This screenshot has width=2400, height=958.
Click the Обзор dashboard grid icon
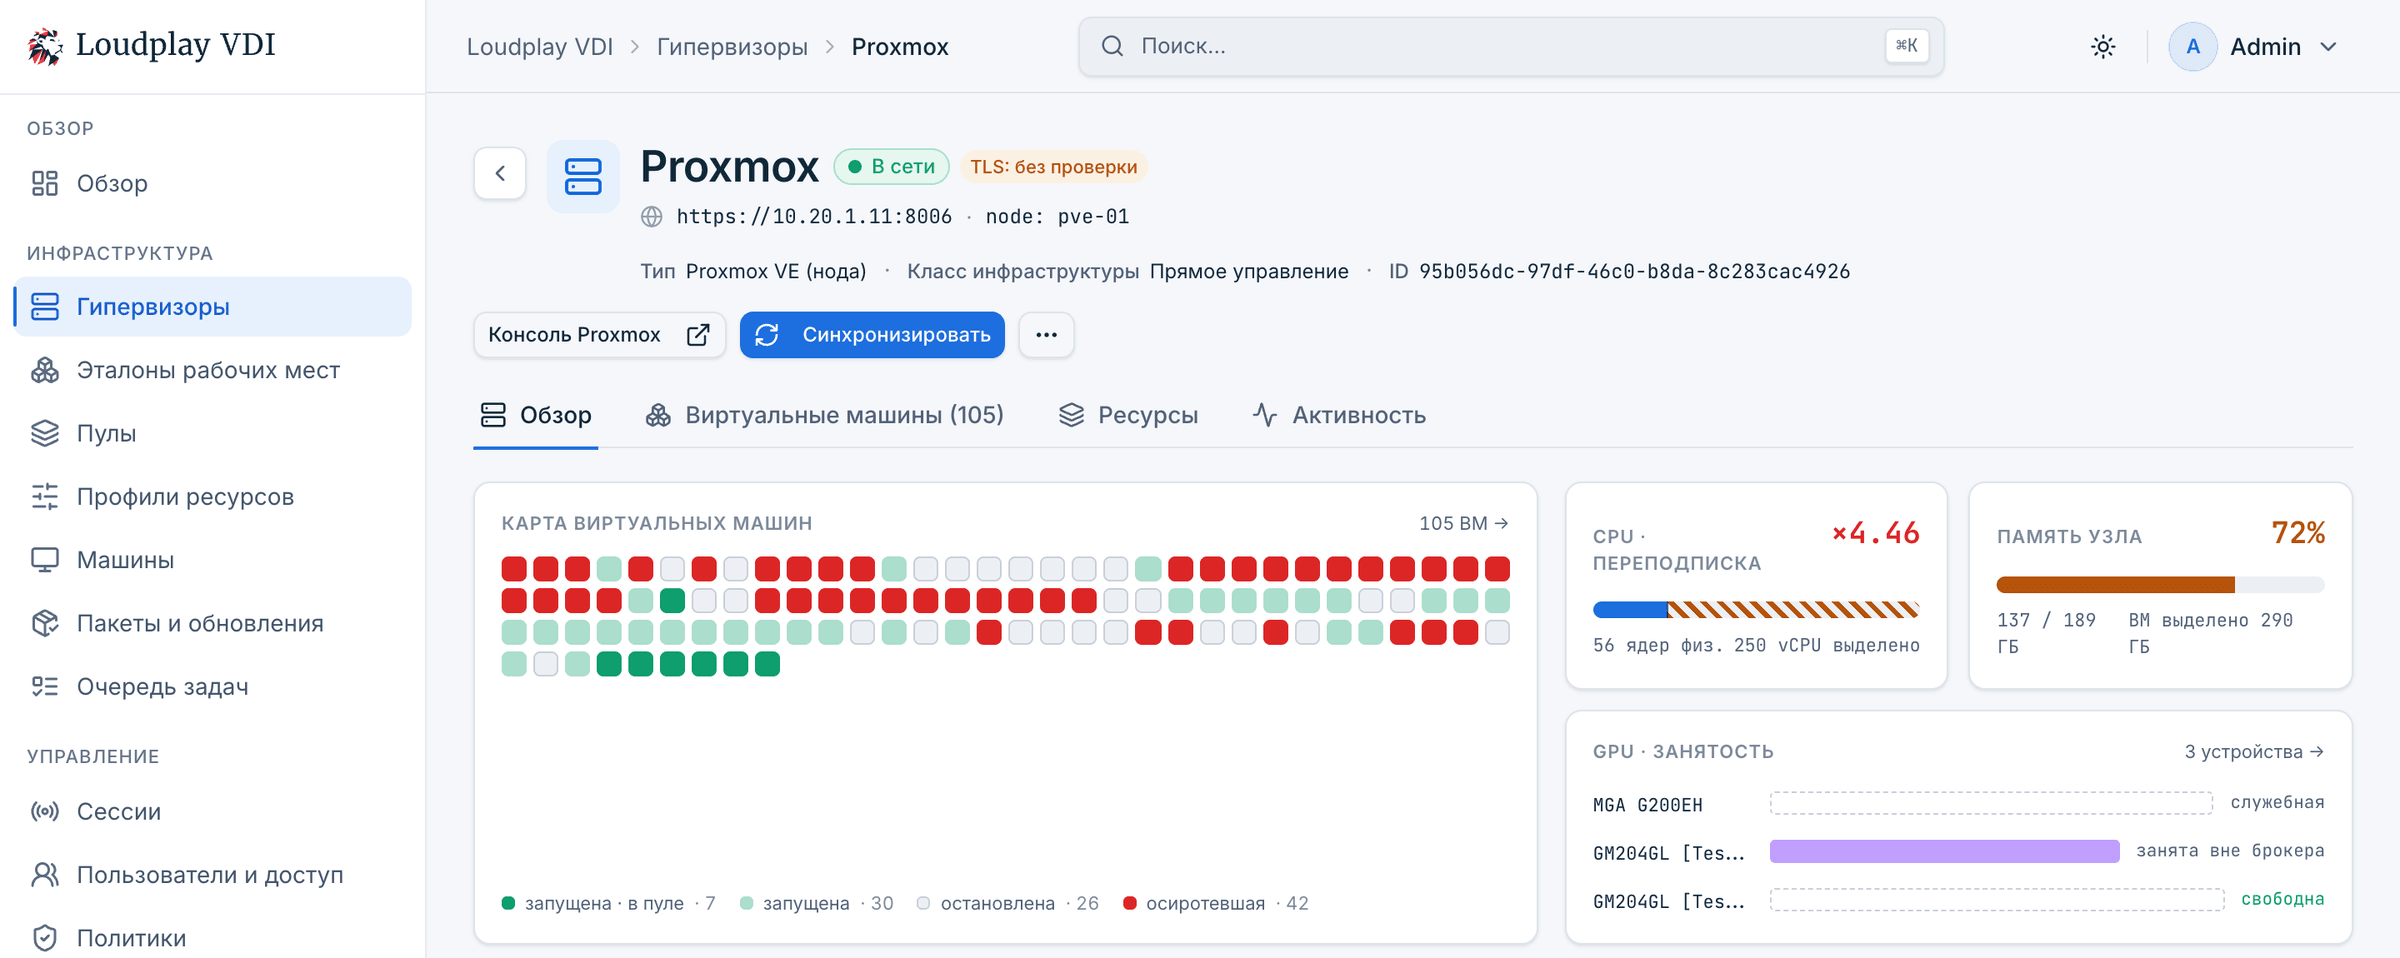45,183
